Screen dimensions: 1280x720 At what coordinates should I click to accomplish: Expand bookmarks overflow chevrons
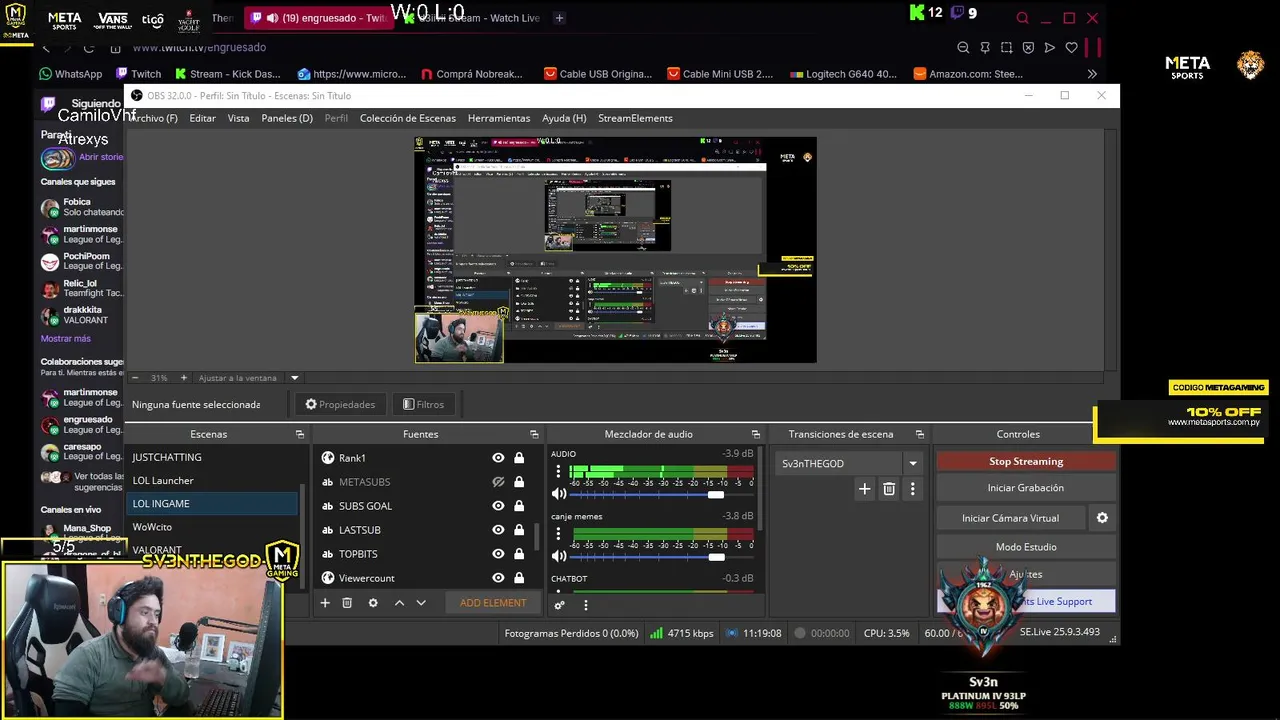(x=1092, y=74)
